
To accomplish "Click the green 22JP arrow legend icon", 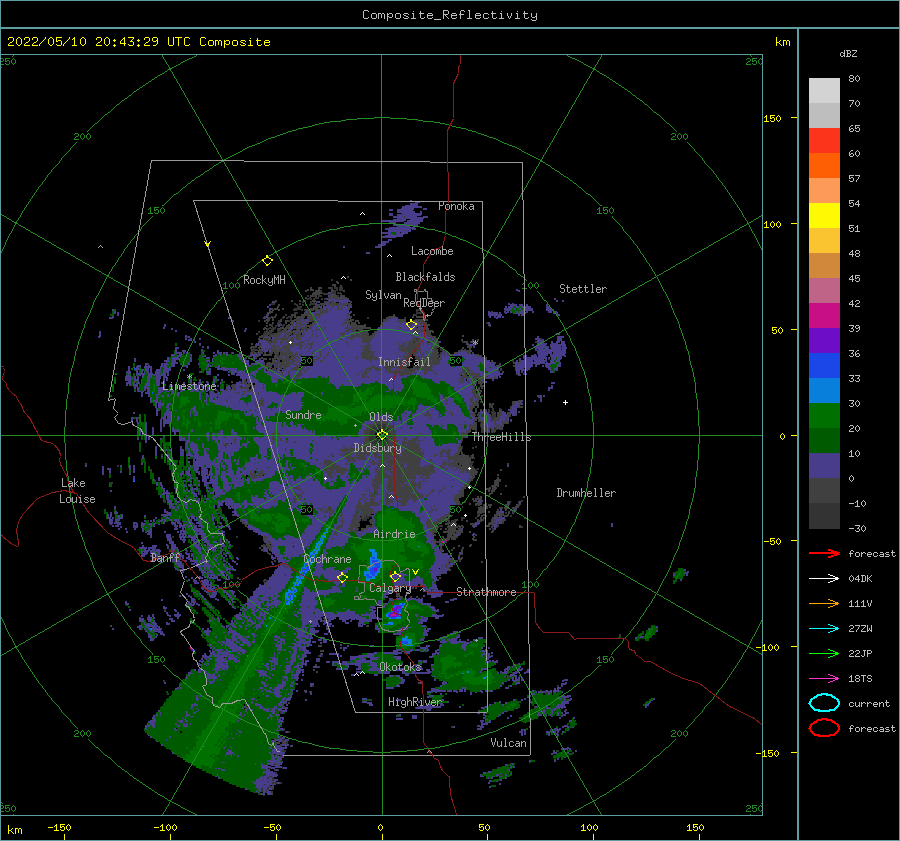I will [x=824, y=653].
